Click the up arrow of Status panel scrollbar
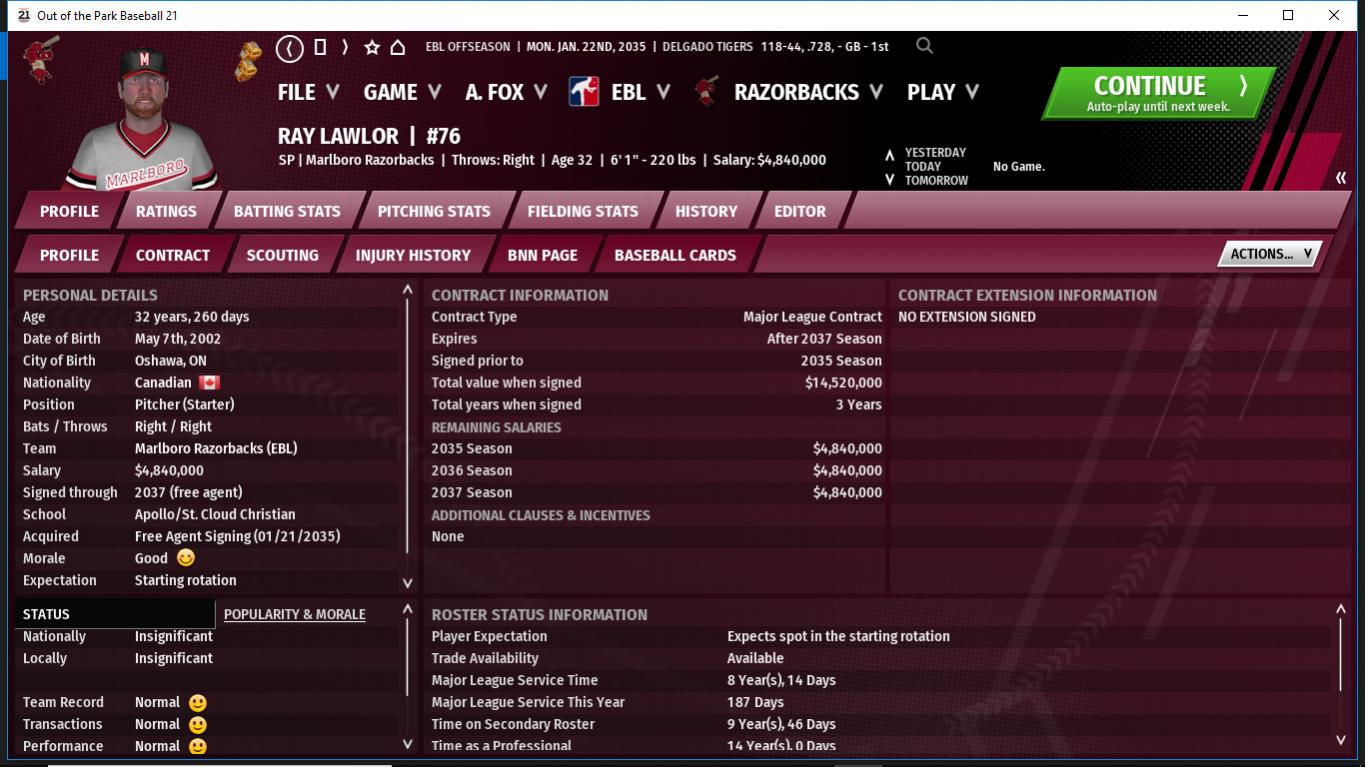The image size is (1365, 767). [407, 609]
